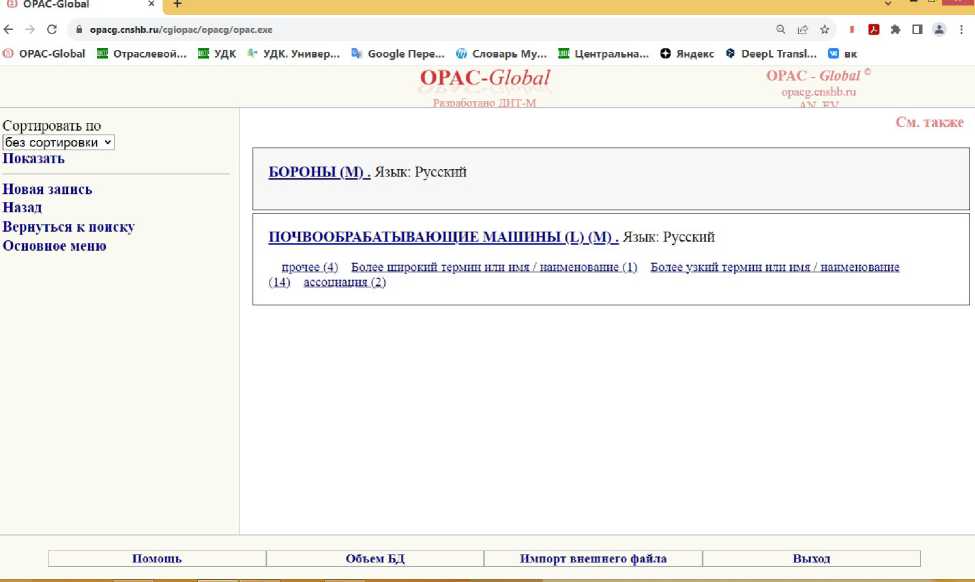Click the Объем БД button
Image resolution: width=975 pixels, height=582 pixels.
(375, 558)
